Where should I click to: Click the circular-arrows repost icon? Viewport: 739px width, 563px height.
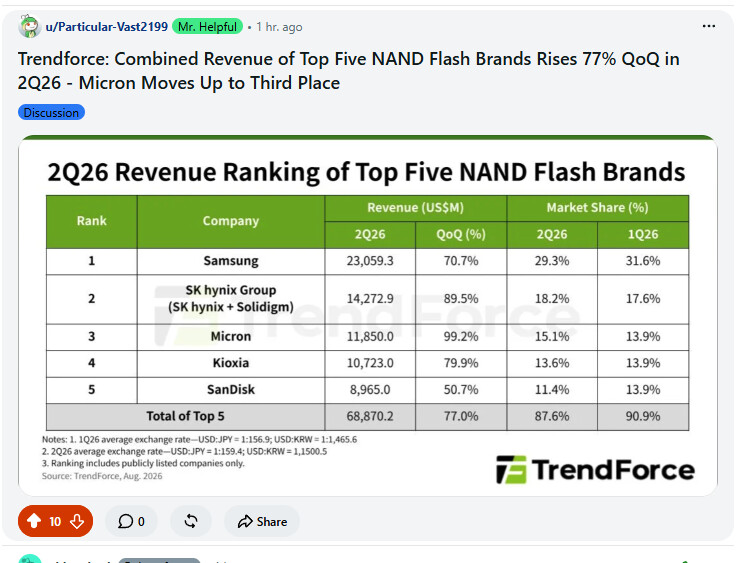(x=191, y=521)
